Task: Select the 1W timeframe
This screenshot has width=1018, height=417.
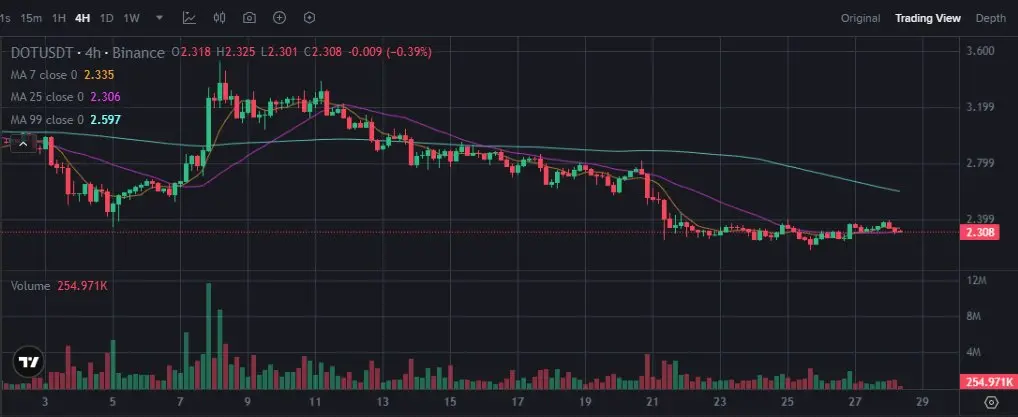Action: pos(131,18)
